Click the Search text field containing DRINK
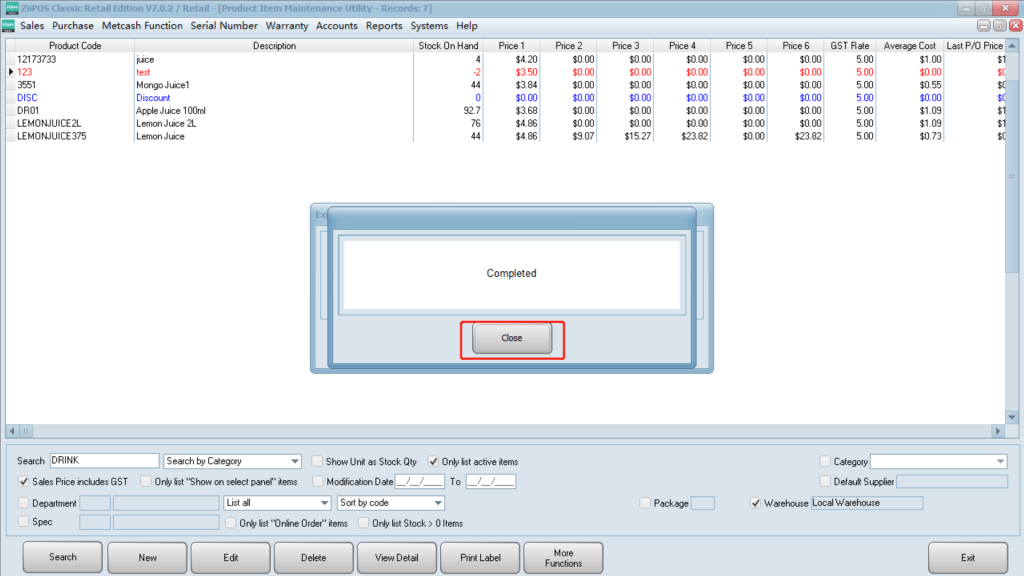Screen dimensions: 1024x576 click(104, 461)
